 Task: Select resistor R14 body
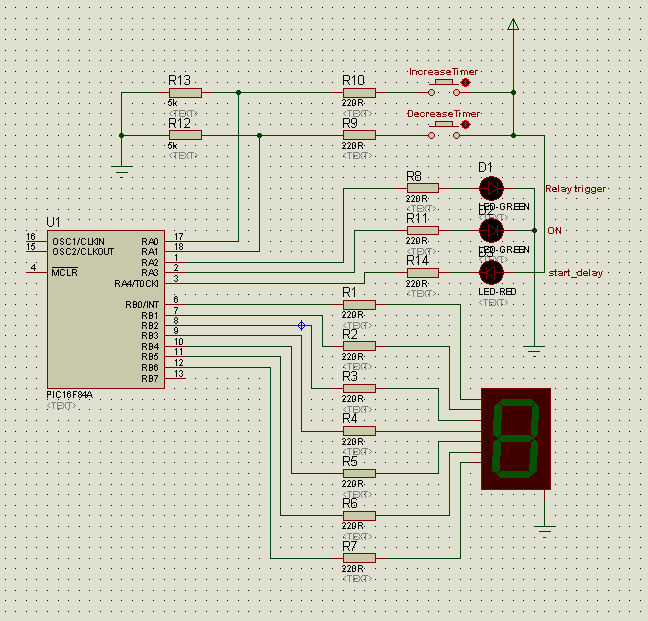[422, 273]
